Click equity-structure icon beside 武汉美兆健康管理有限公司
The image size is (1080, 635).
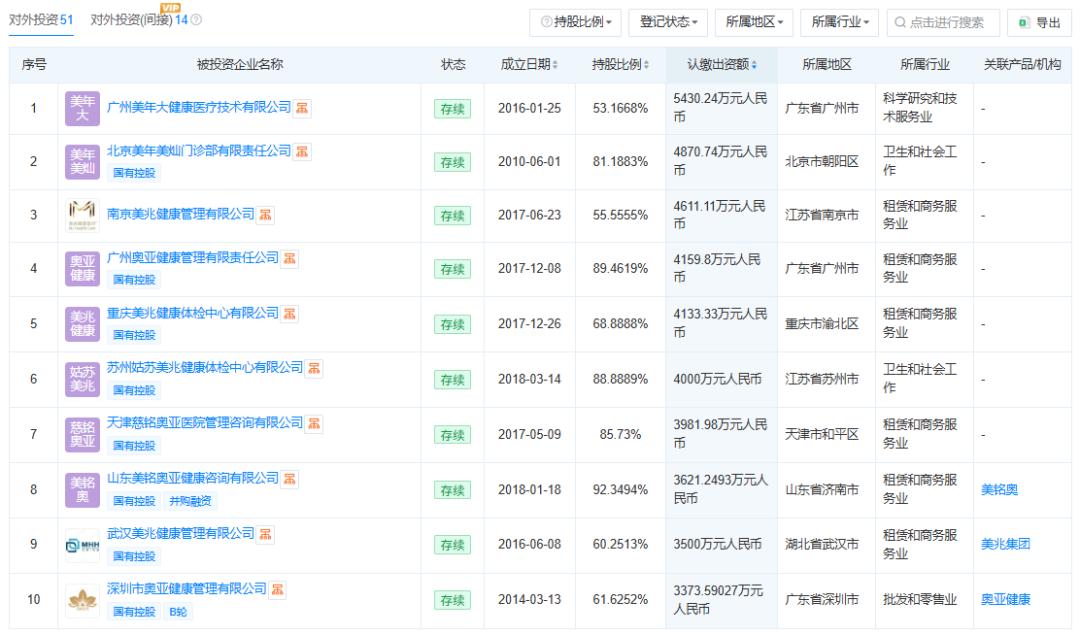click(265, 534)
